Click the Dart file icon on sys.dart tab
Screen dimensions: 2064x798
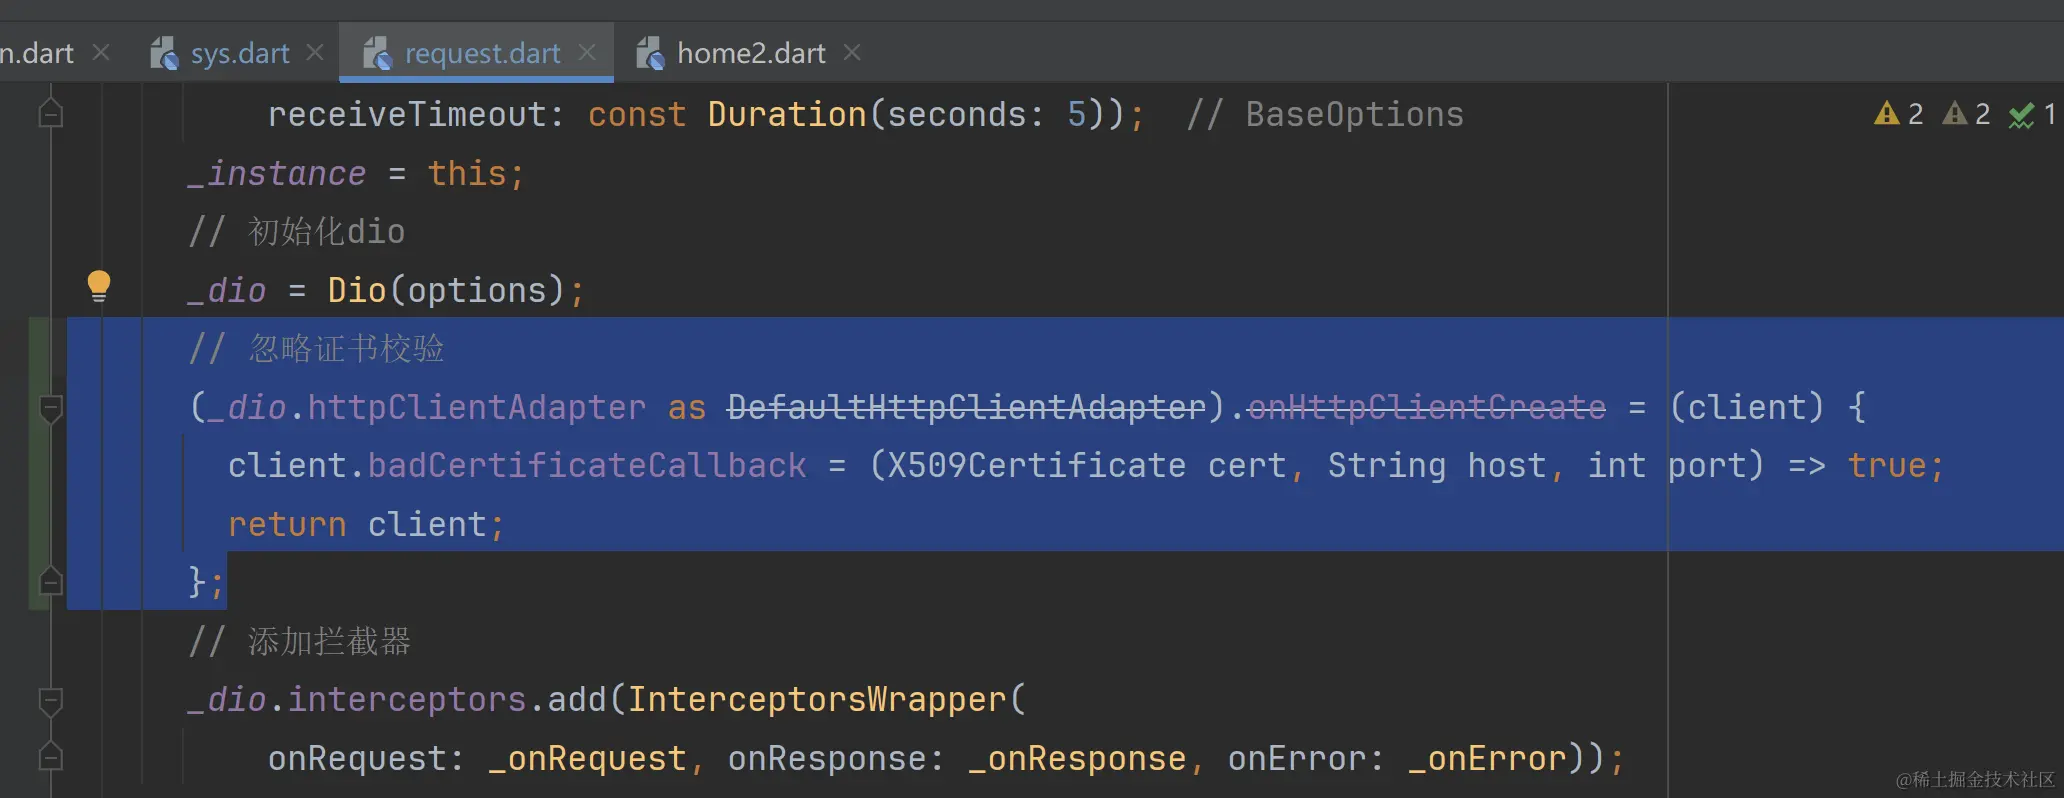click(163, 53)
